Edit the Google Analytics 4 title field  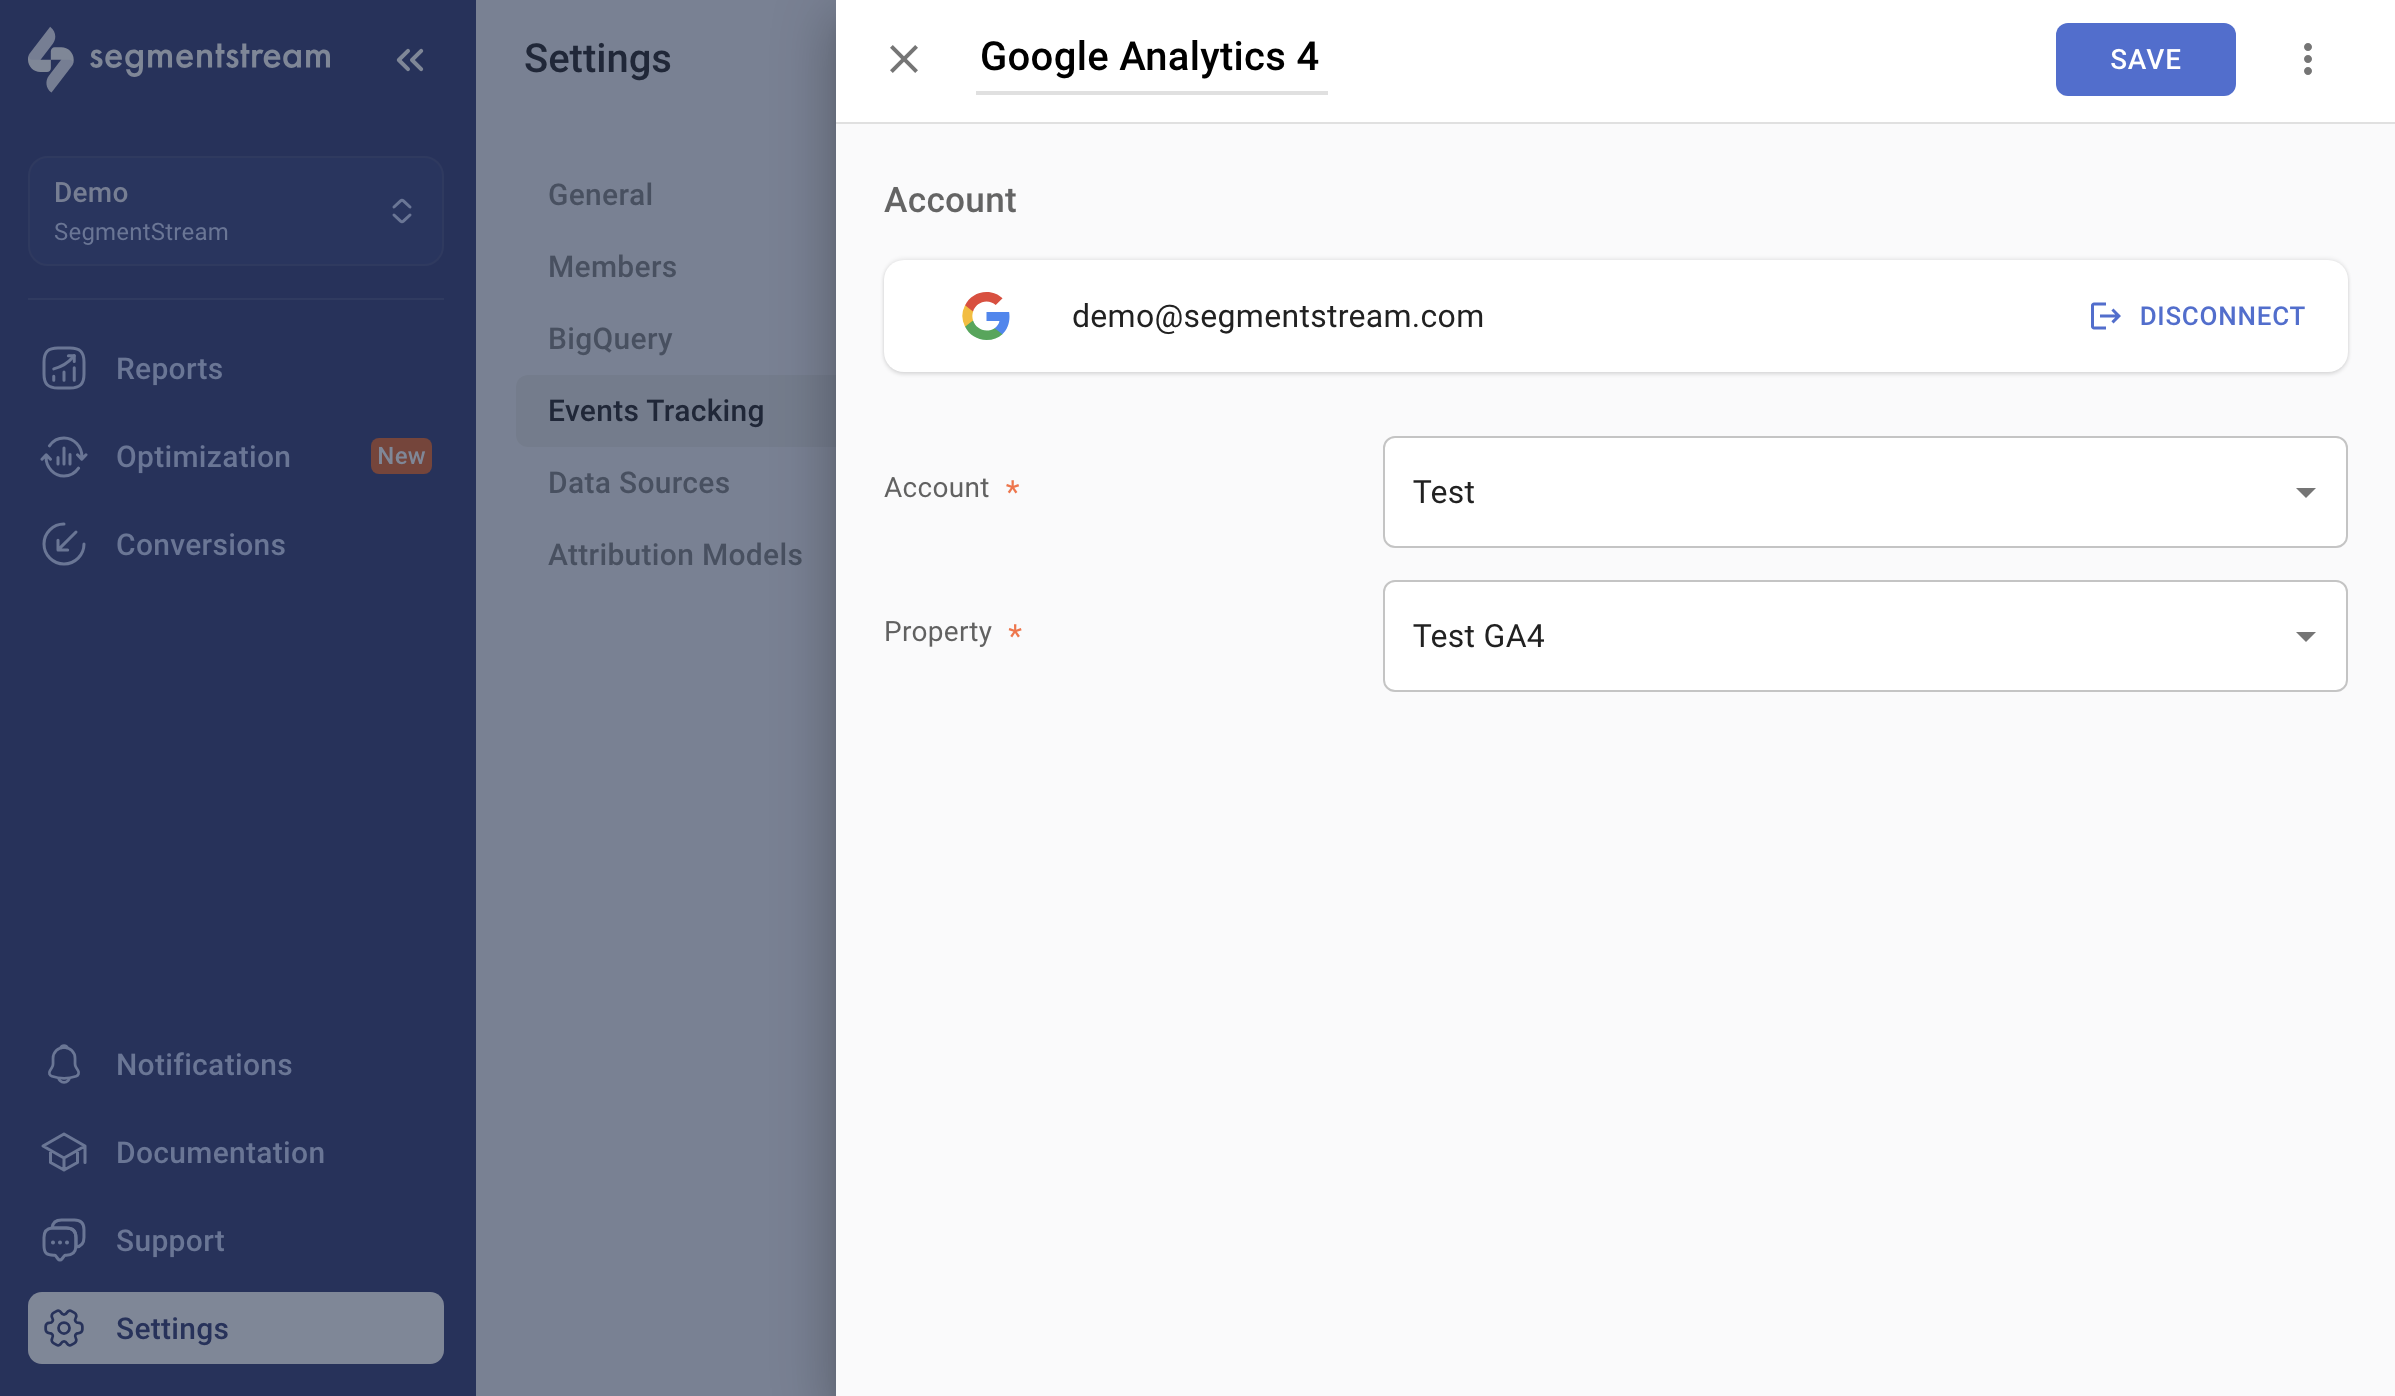click(1150, 57)
